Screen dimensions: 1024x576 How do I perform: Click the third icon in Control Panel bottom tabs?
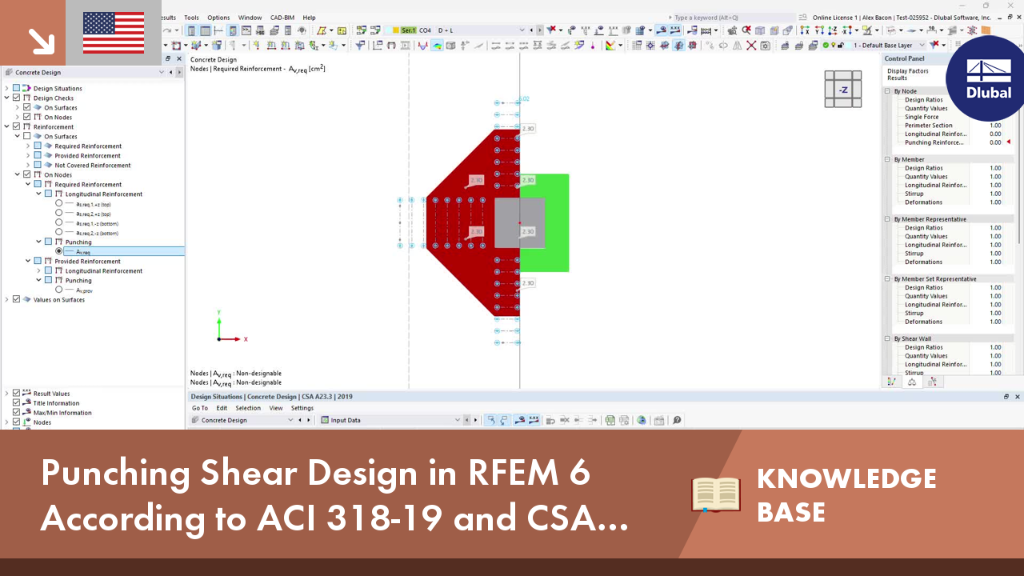click(932, 382)
